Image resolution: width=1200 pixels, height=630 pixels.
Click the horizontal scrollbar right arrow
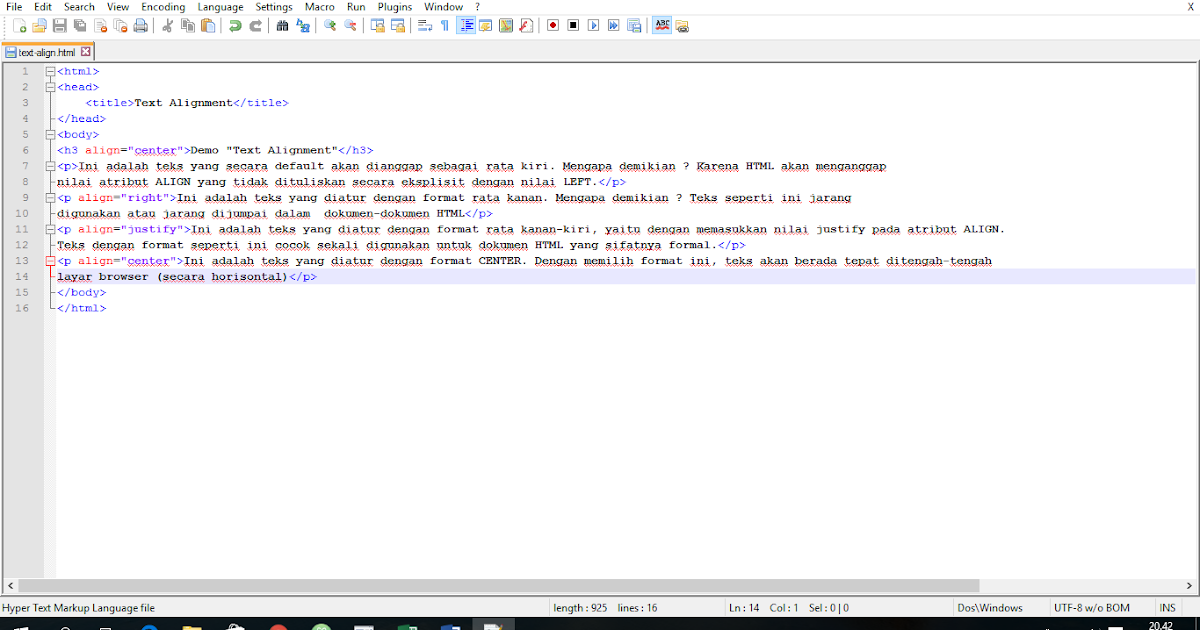[1189, 585]
